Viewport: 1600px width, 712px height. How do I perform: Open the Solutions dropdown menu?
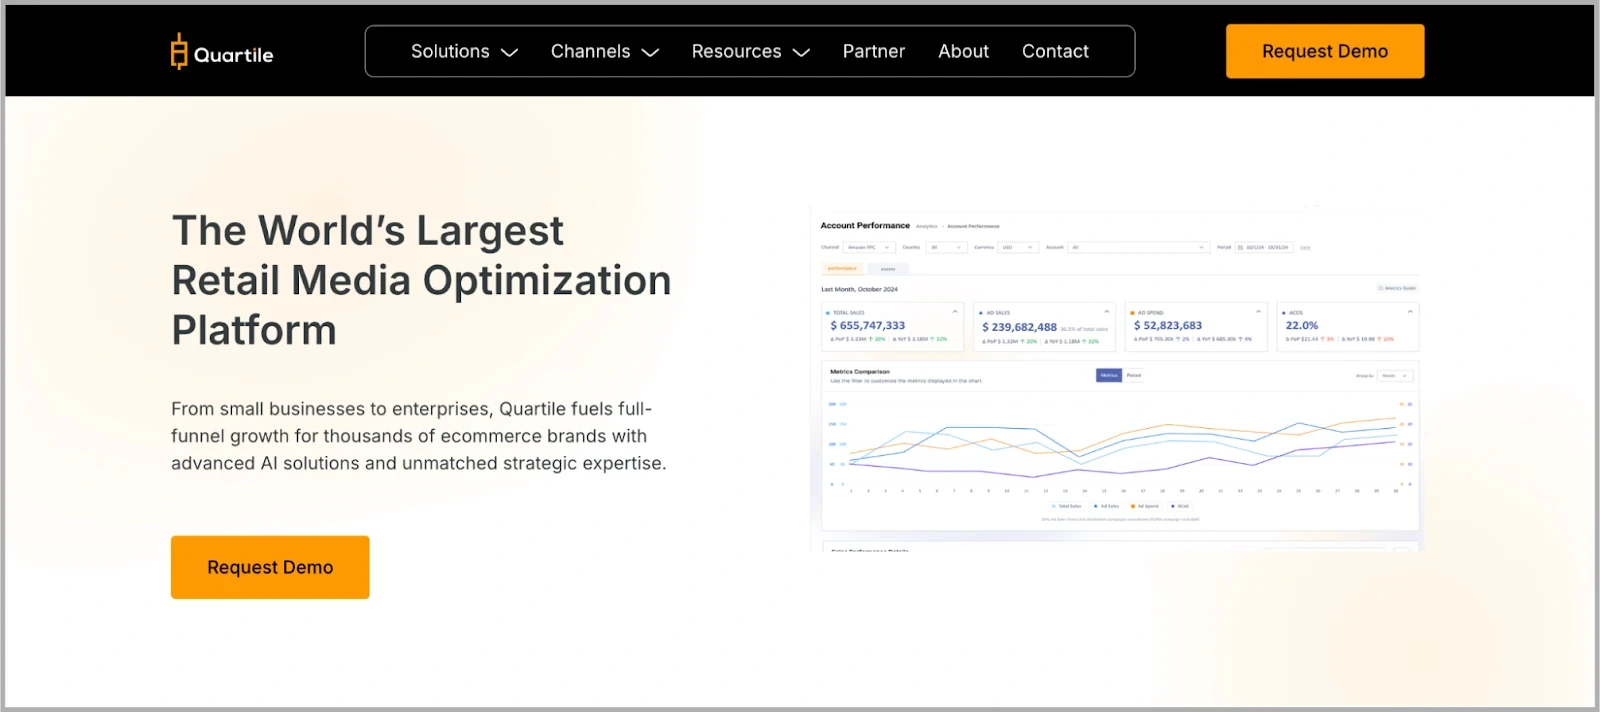coord(464,51)
